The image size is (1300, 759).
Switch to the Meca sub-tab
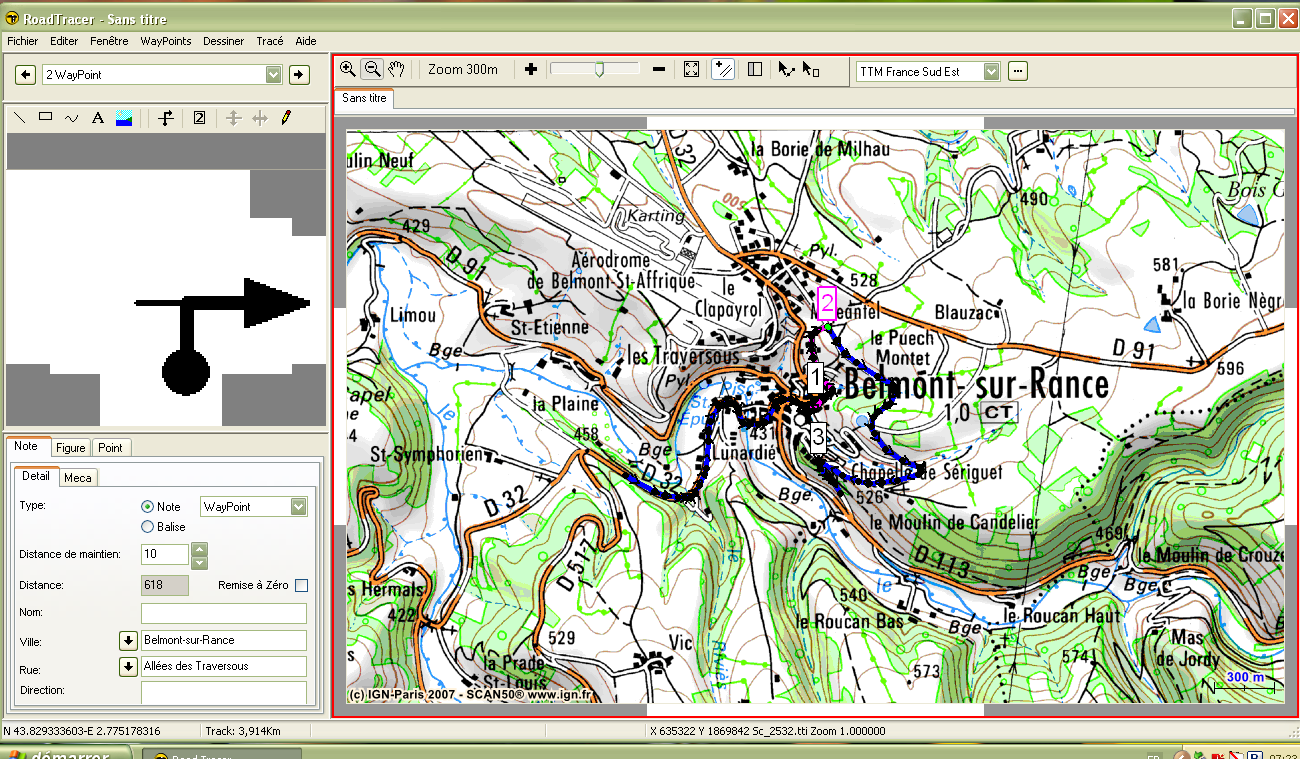77,478
